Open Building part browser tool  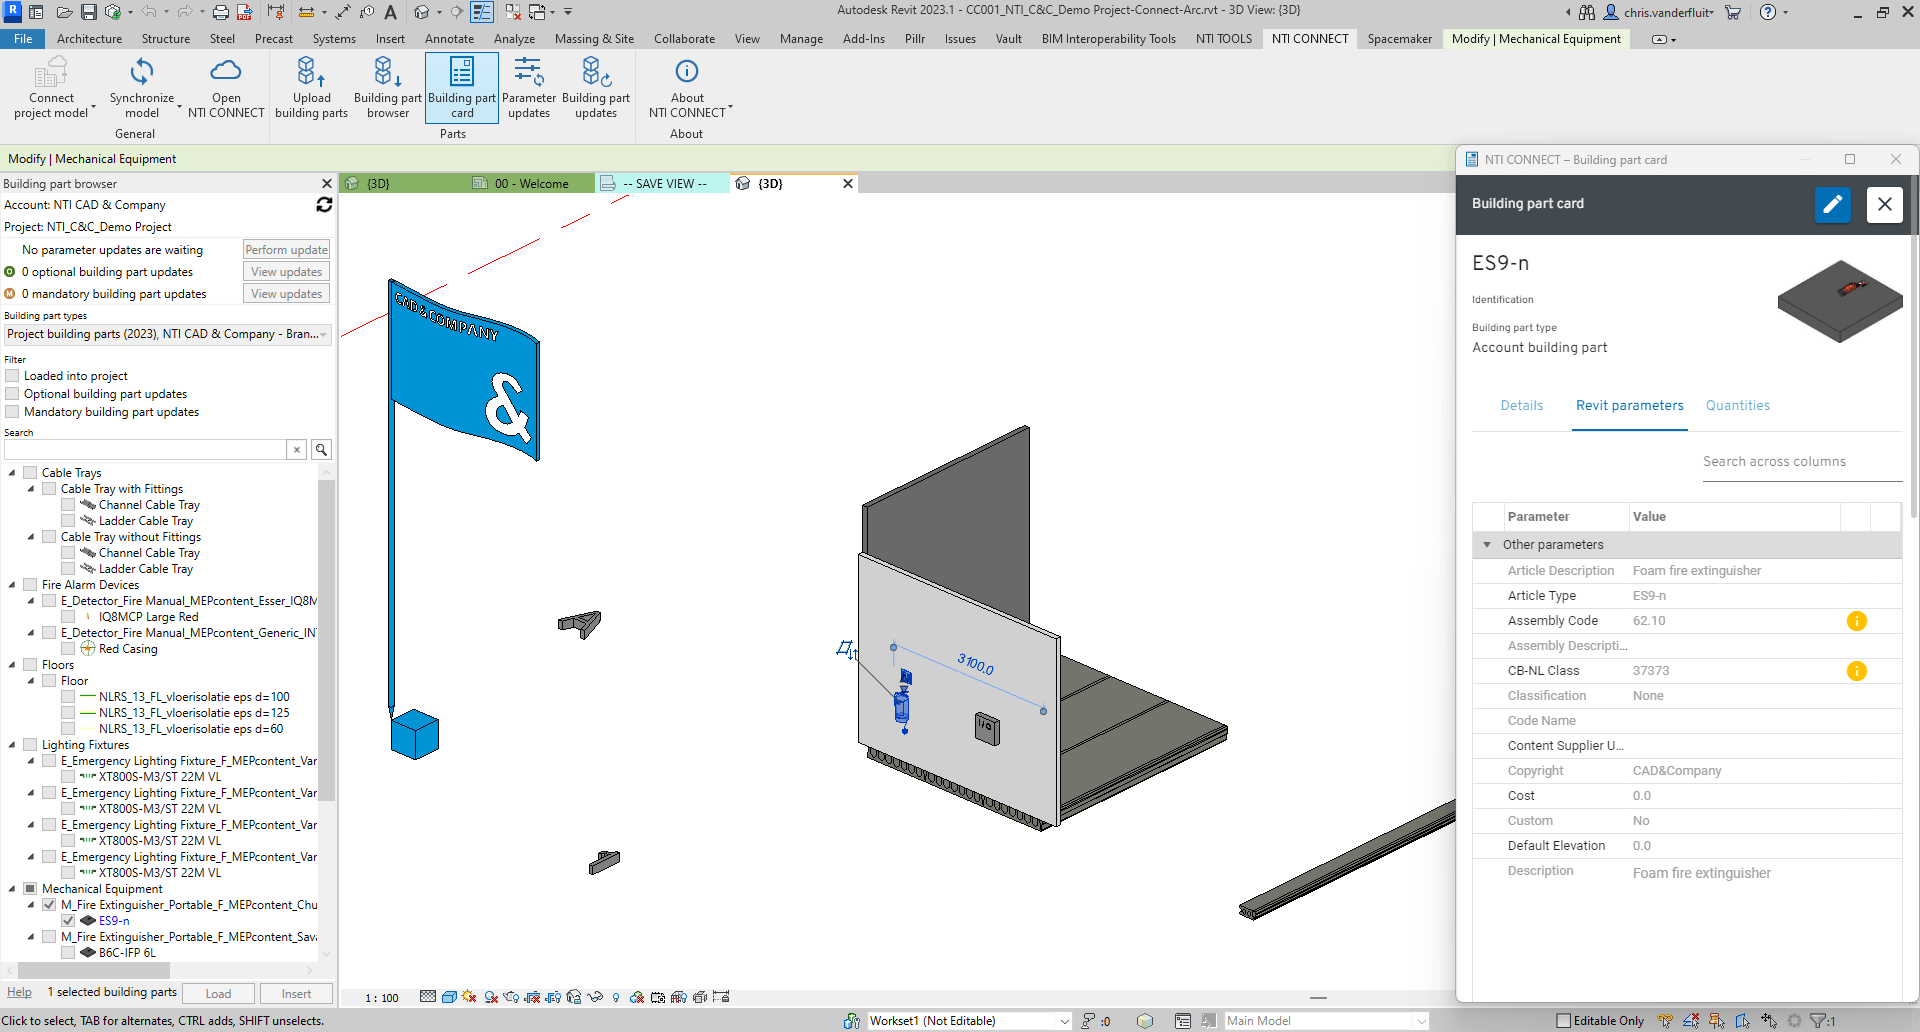(388, 88)
